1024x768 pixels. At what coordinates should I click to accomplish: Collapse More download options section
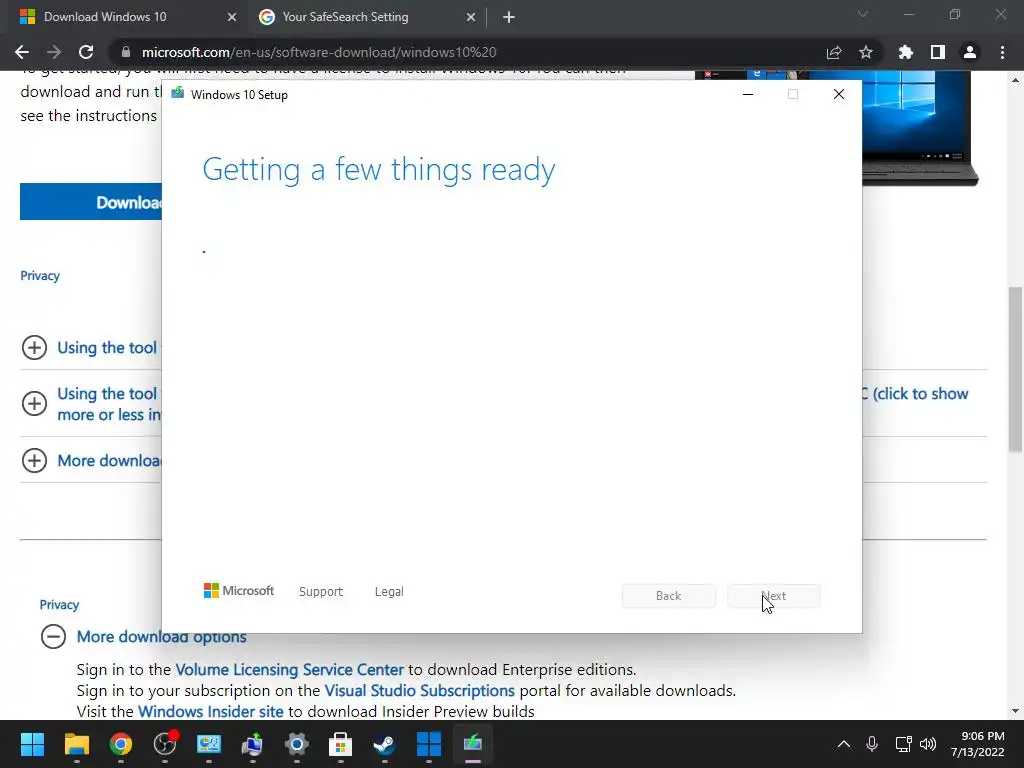click(x=54, y=637)
